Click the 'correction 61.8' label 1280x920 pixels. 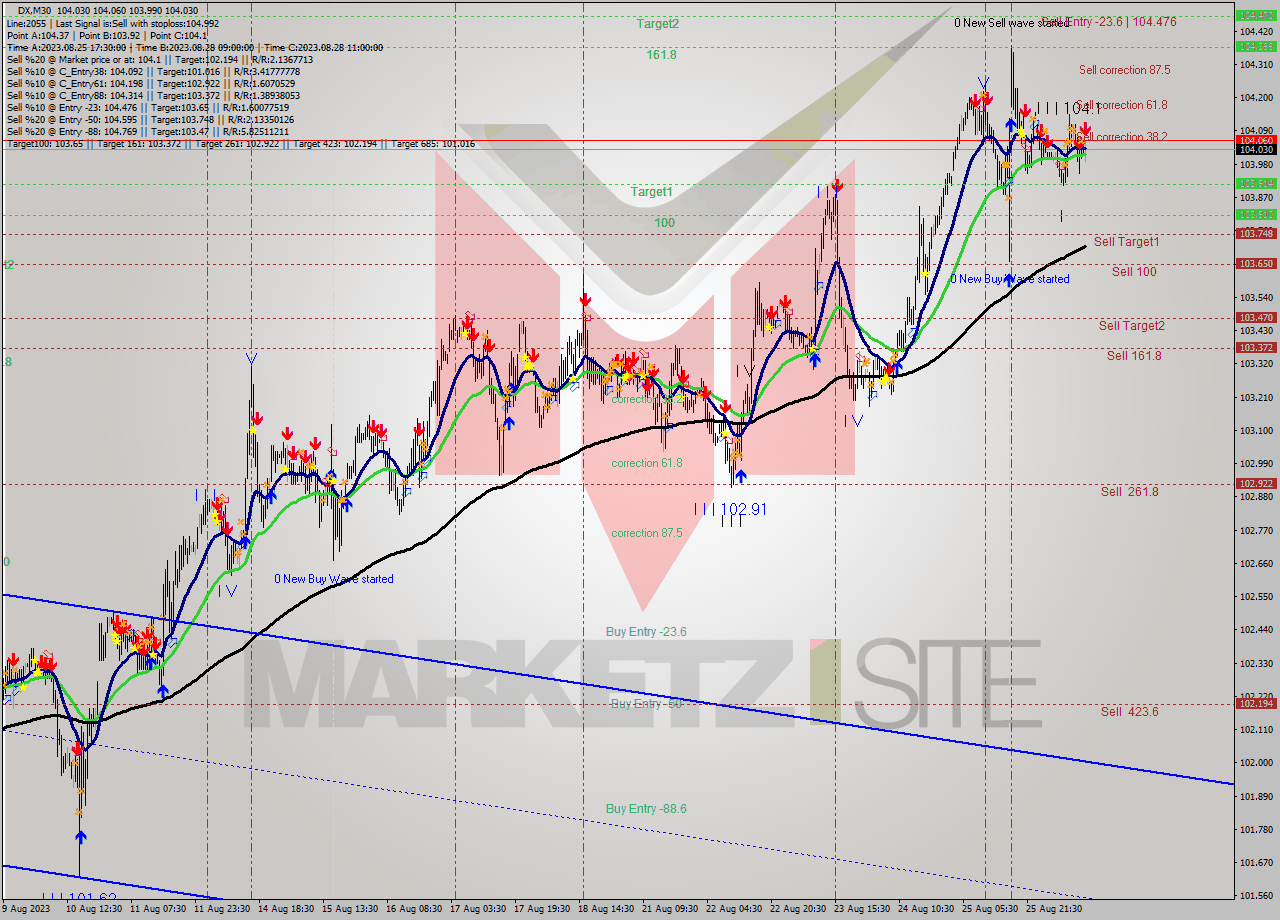pyautogui.click(x=647, y=463)
